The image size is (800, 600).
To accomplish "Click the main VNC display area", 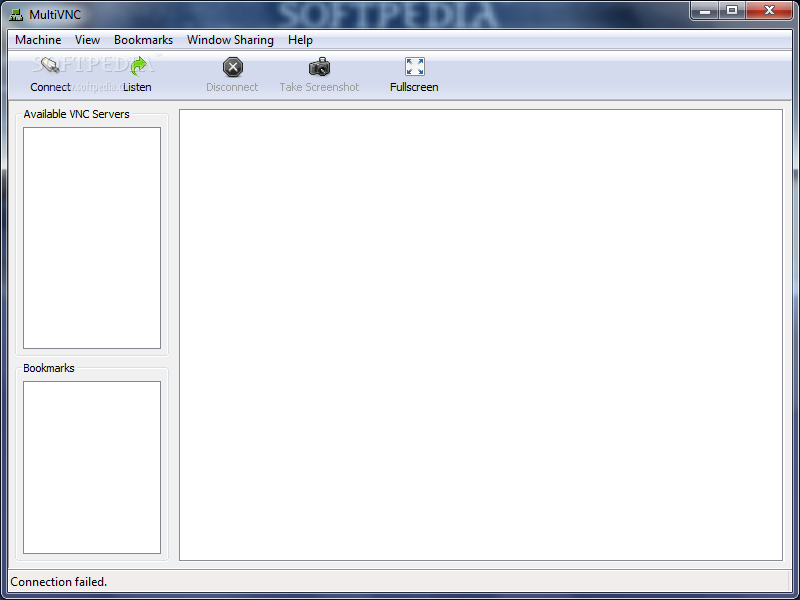I will [x=481, y=335].
